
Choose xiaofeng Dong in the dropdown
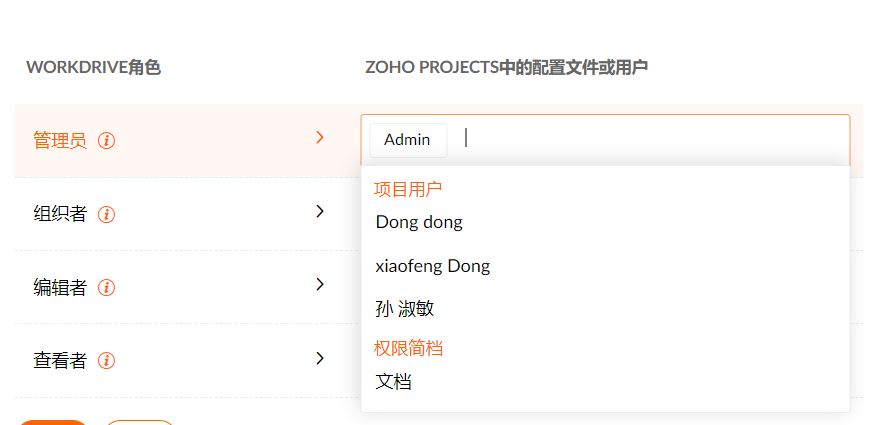click(x=432, y=266)
